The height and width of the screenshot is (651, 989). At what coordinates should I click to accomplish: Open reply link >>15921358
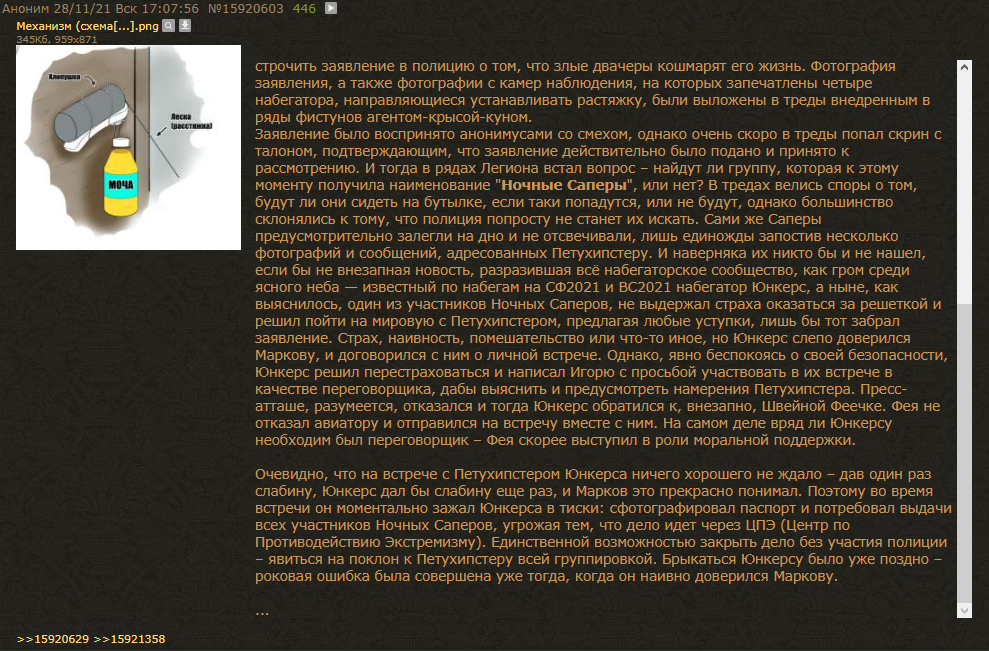tap(129, 639)
